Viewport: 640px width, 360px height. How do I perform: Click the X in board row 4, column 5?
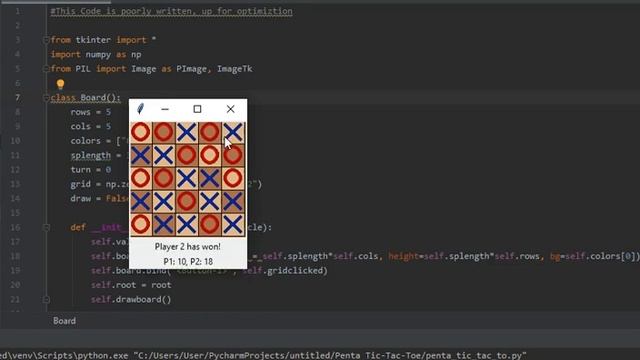tap(233, 201)
